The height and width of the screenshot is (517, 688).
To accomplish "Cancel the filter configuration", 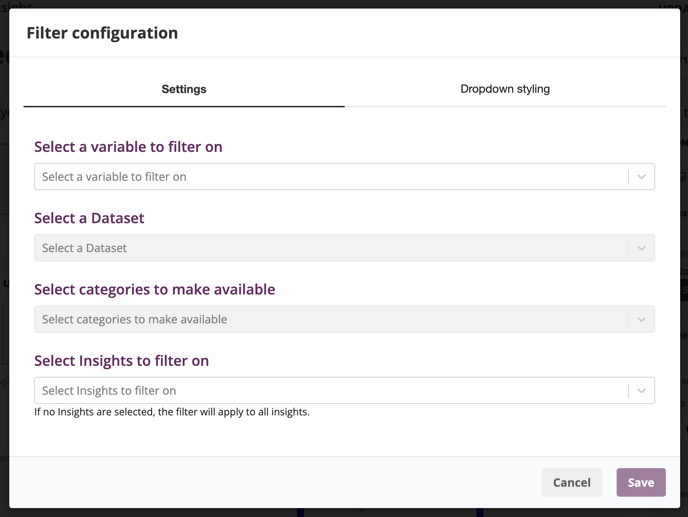I will [x=572, y=482].
